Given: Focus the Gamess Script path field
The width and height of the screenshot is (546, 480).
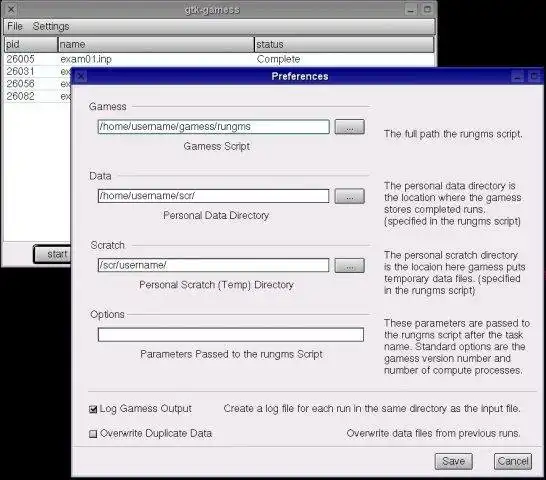Looking at the screenshot, I should (x=213, y=126).
